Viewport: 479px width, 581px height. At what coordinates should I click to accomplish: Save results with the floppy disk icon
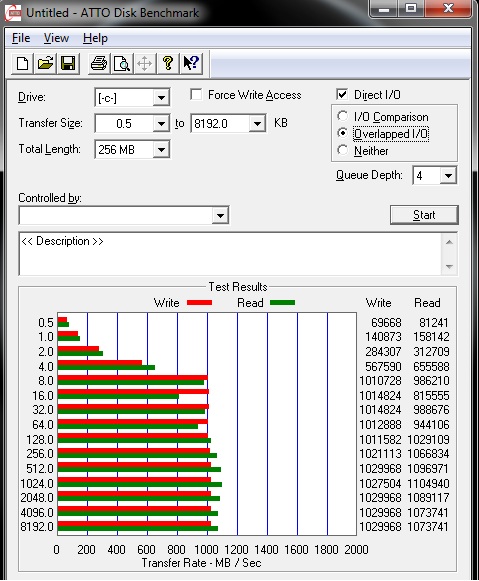point(68,63)
